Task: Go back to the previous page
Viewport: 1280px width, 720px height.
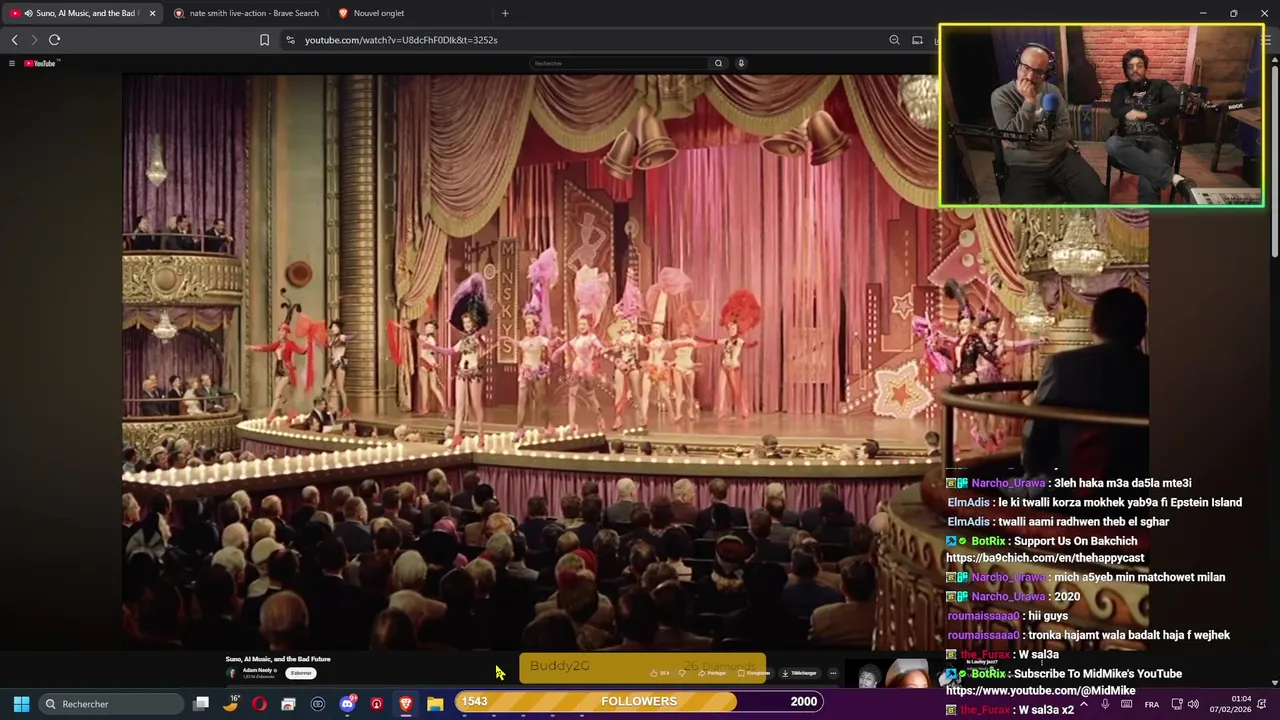Action: click(14, 40)
